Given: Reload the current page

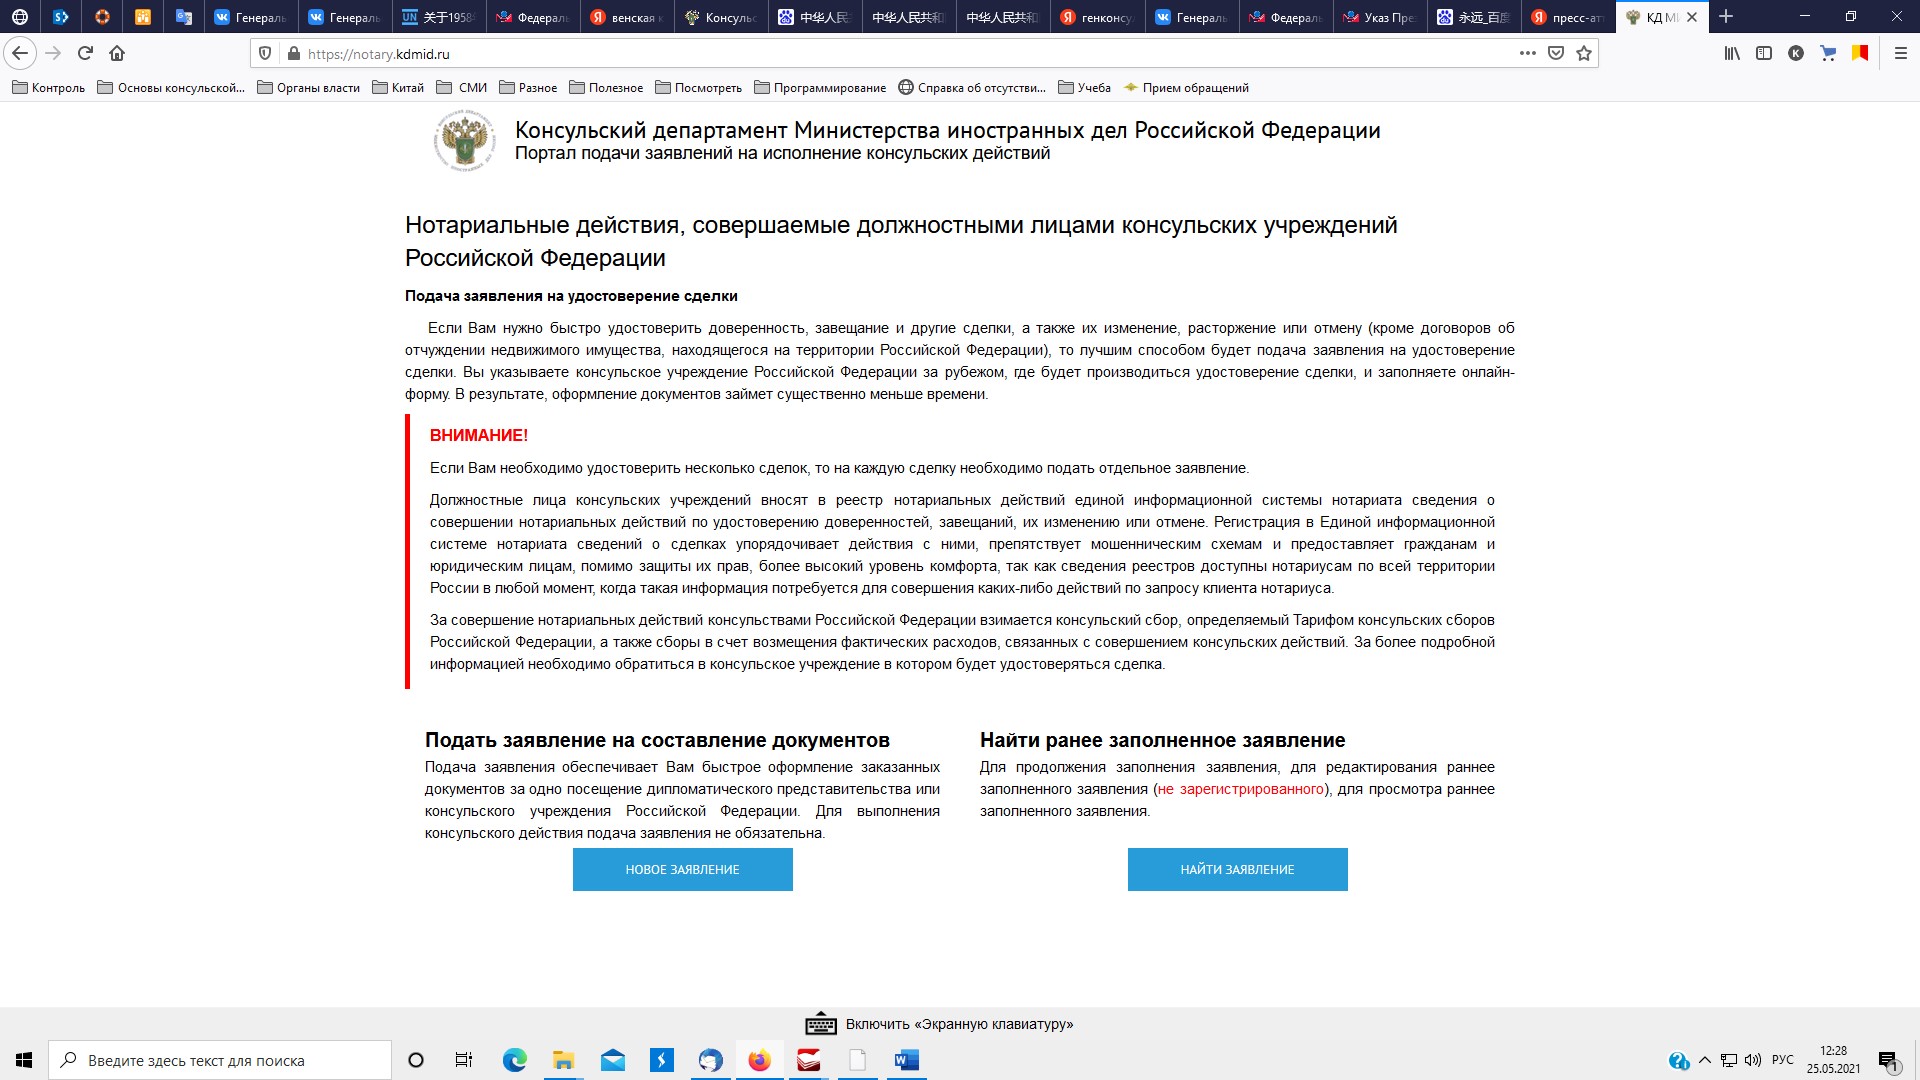Looking at the screenshot, I should pos(85,53).
